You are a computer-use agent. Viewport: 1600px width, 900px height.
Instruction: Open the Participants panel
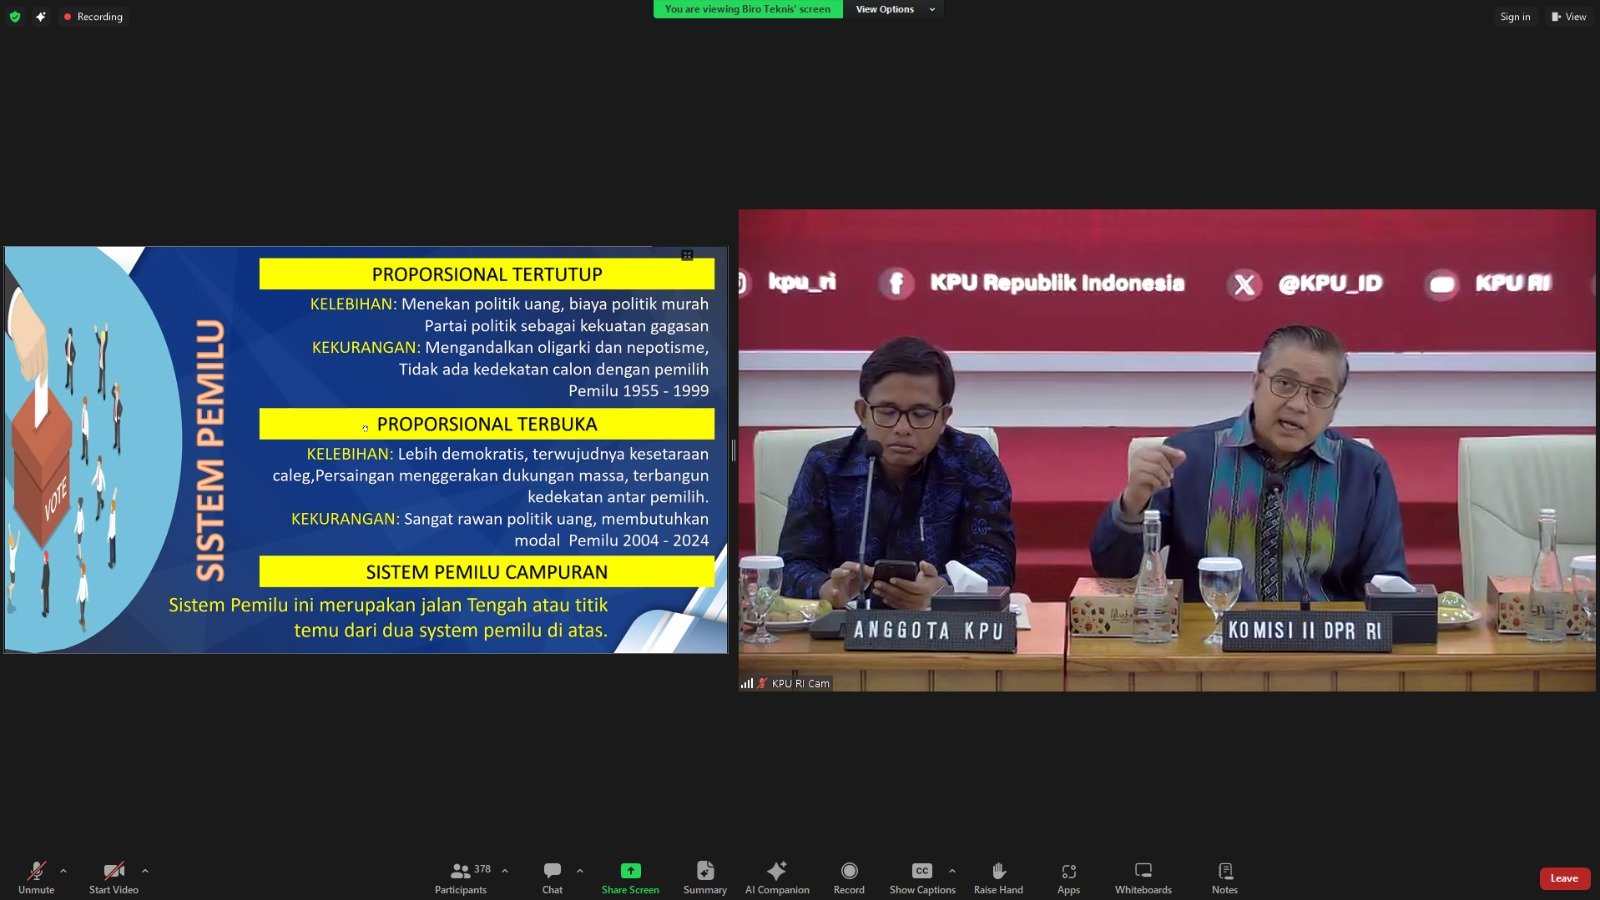coord(461,877)
